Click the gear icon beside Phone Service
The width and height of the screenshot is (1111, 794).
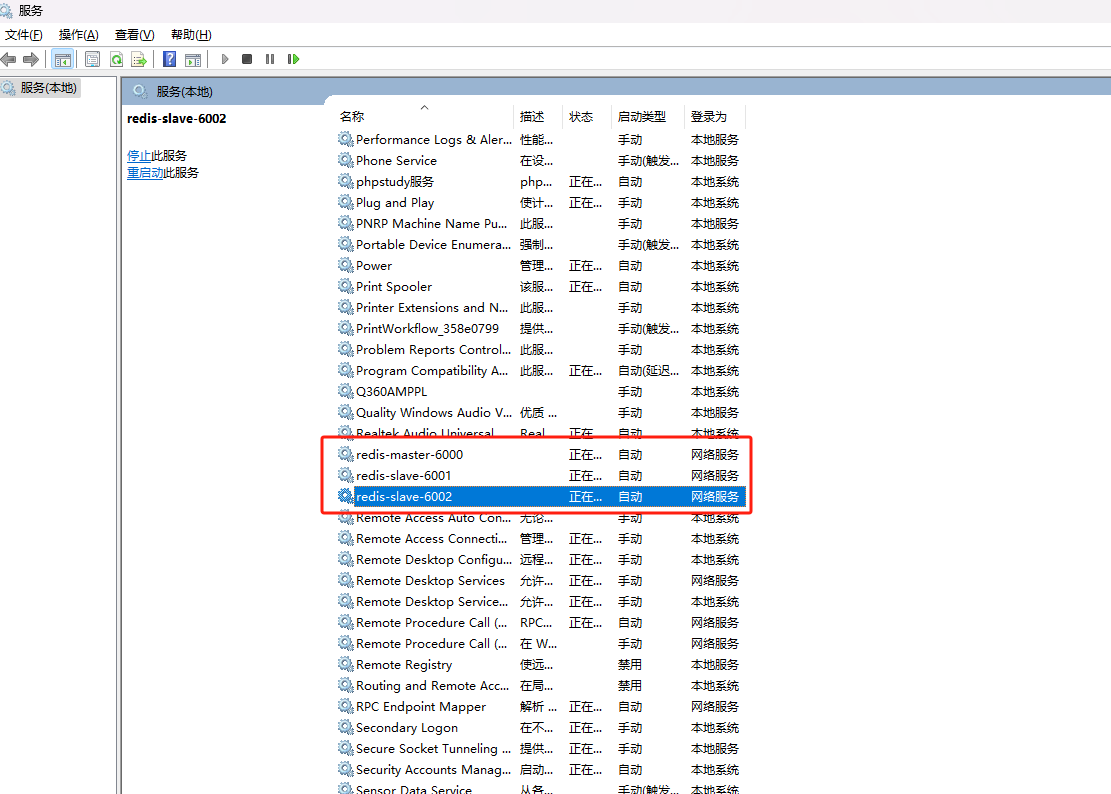pos(346,160)
